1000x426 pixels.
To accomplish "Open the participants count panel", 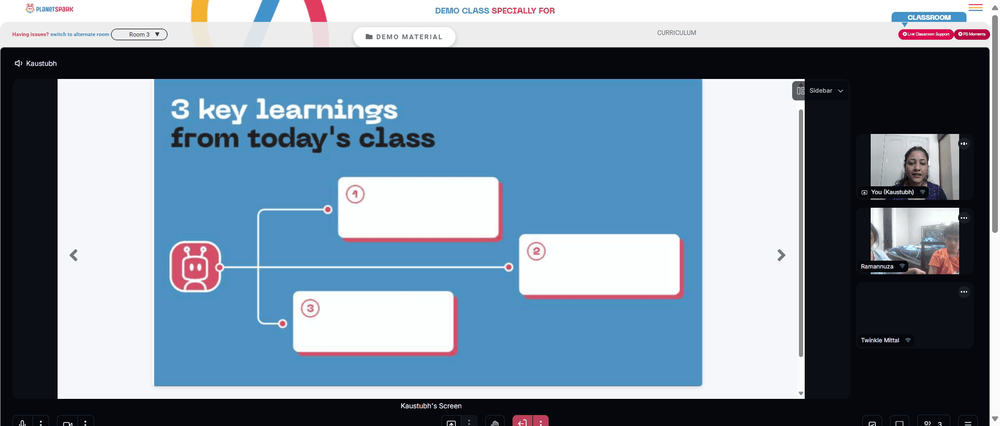I will 933,422.
